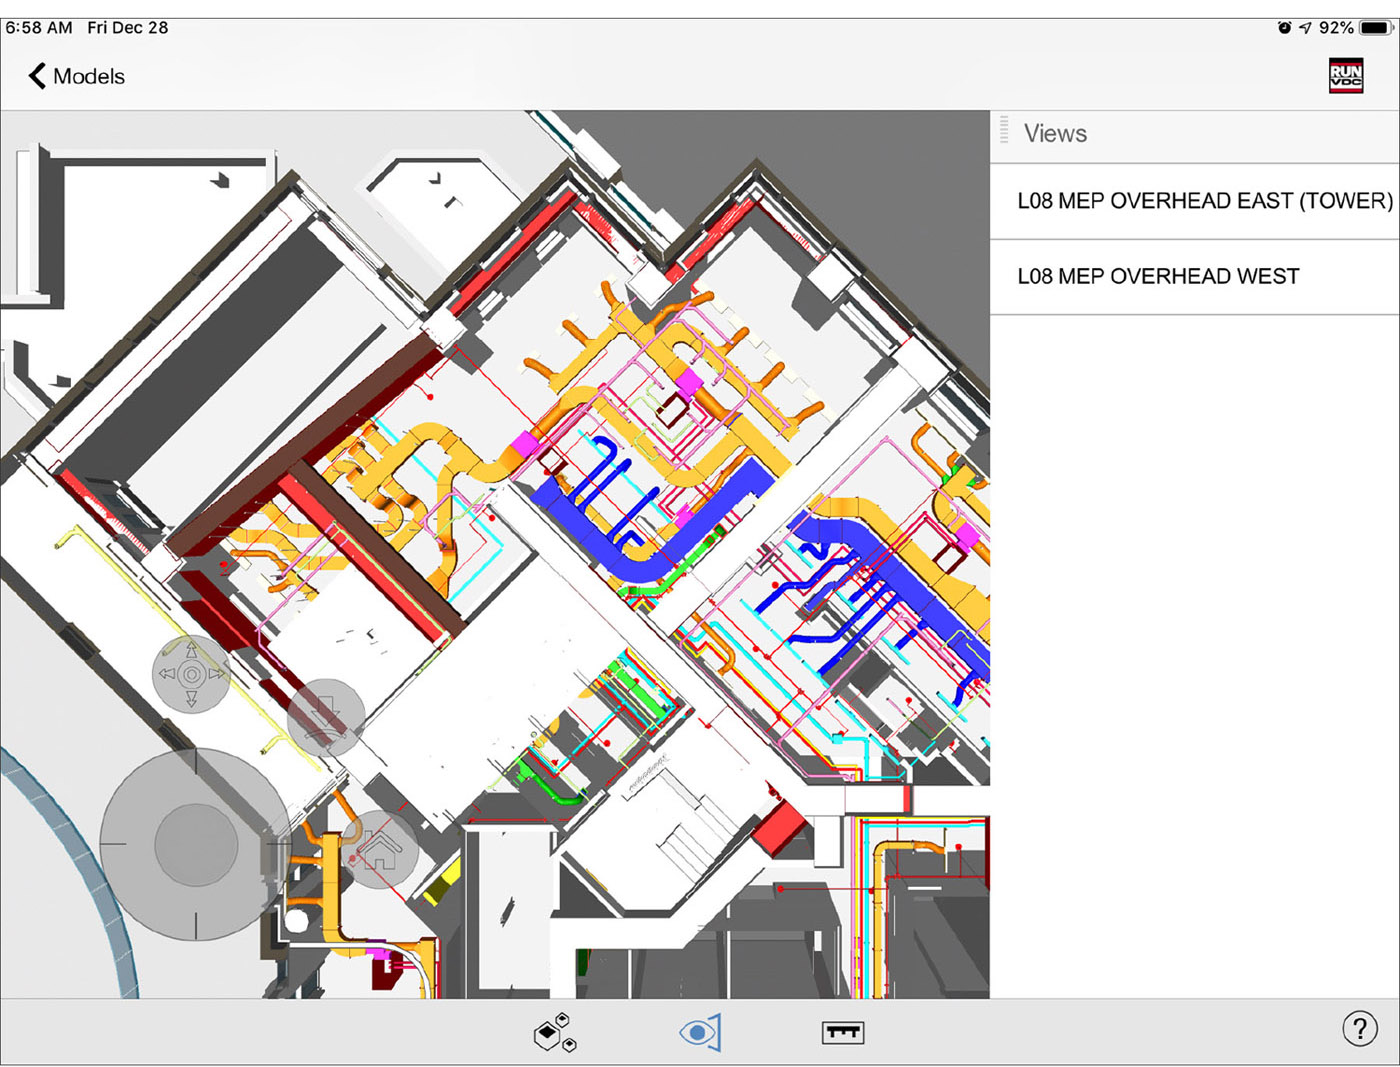Tap the alarm clock status icon
The image size is (1400, 1067).
pos(1284,28)
